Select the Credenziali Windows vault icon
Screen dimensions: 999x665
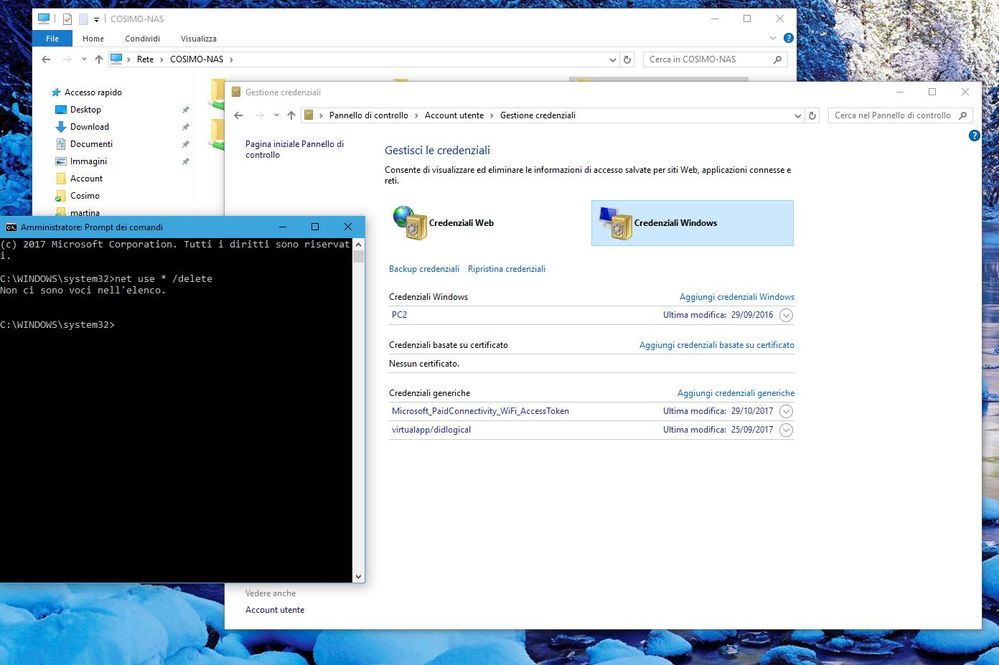point(615,223)
